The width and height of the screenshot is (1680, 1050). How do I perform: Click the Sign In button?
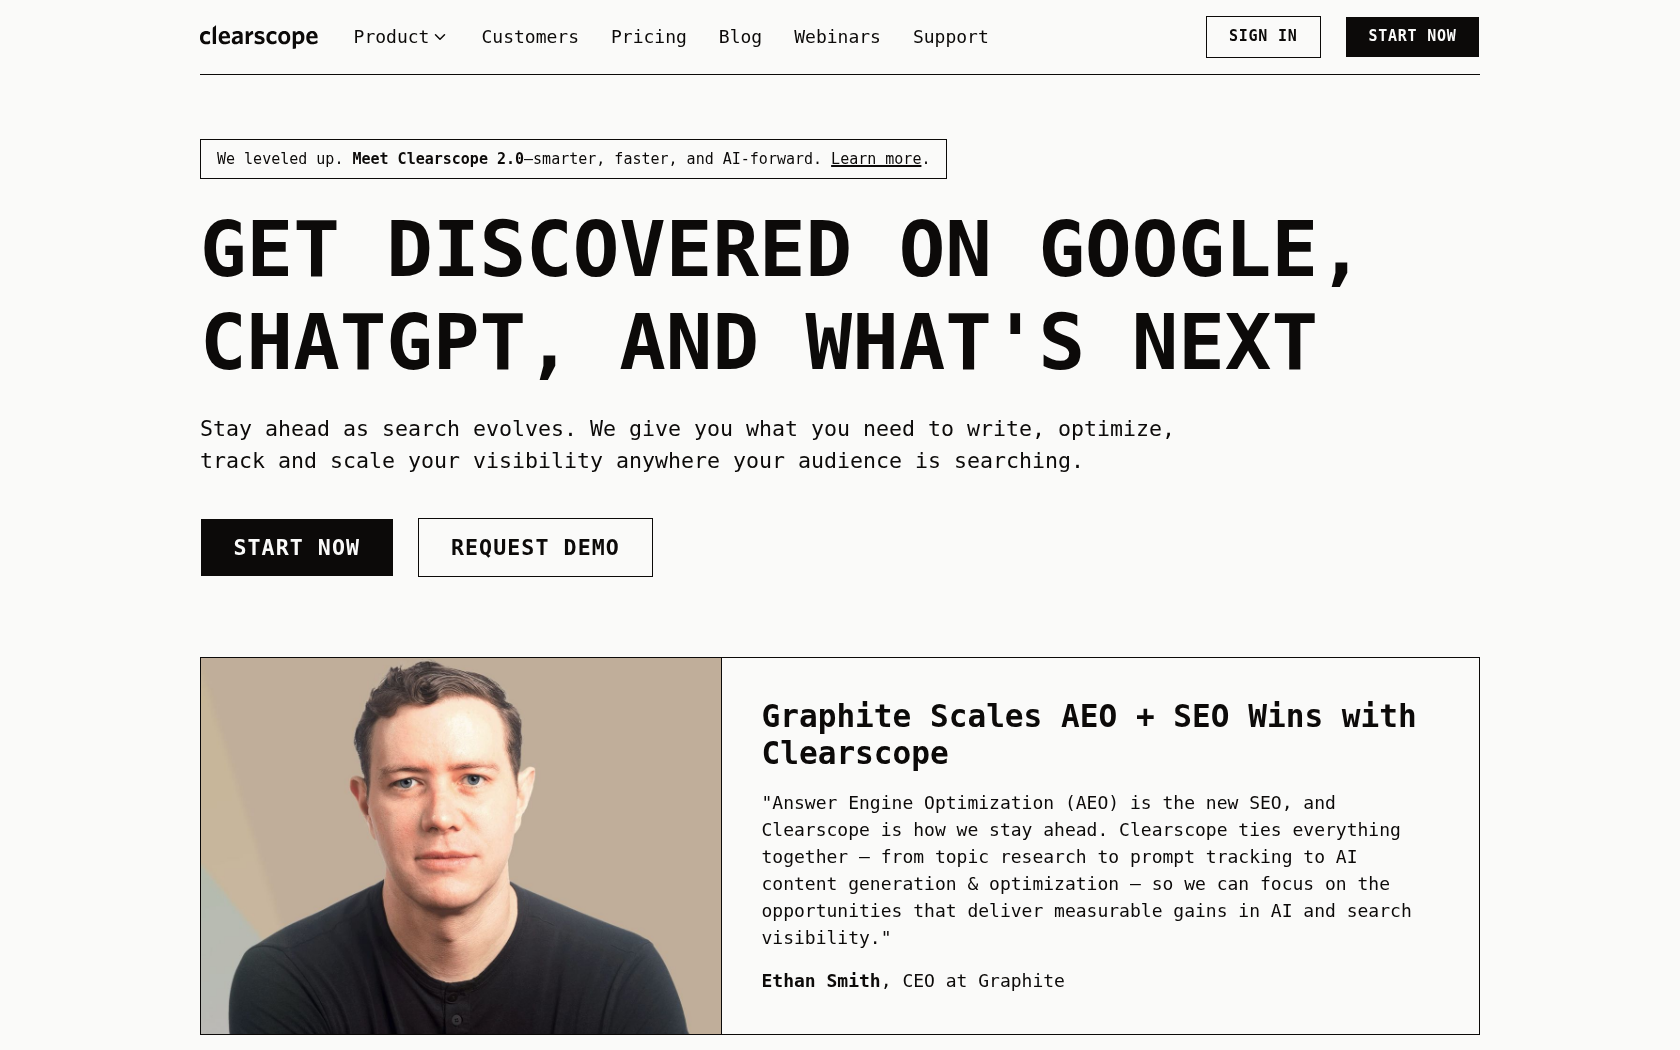1262,37
